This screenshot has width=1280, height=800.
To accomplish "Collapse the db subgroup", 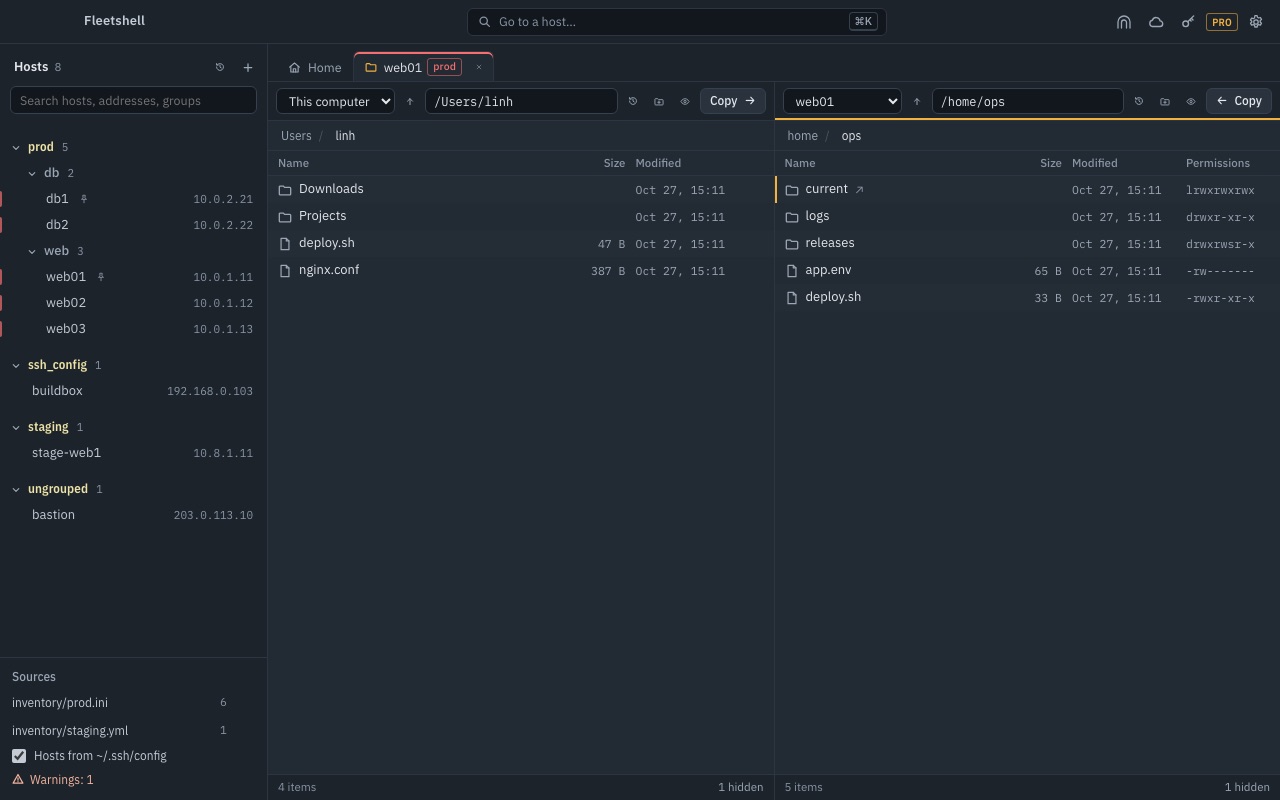I will 32,173.
